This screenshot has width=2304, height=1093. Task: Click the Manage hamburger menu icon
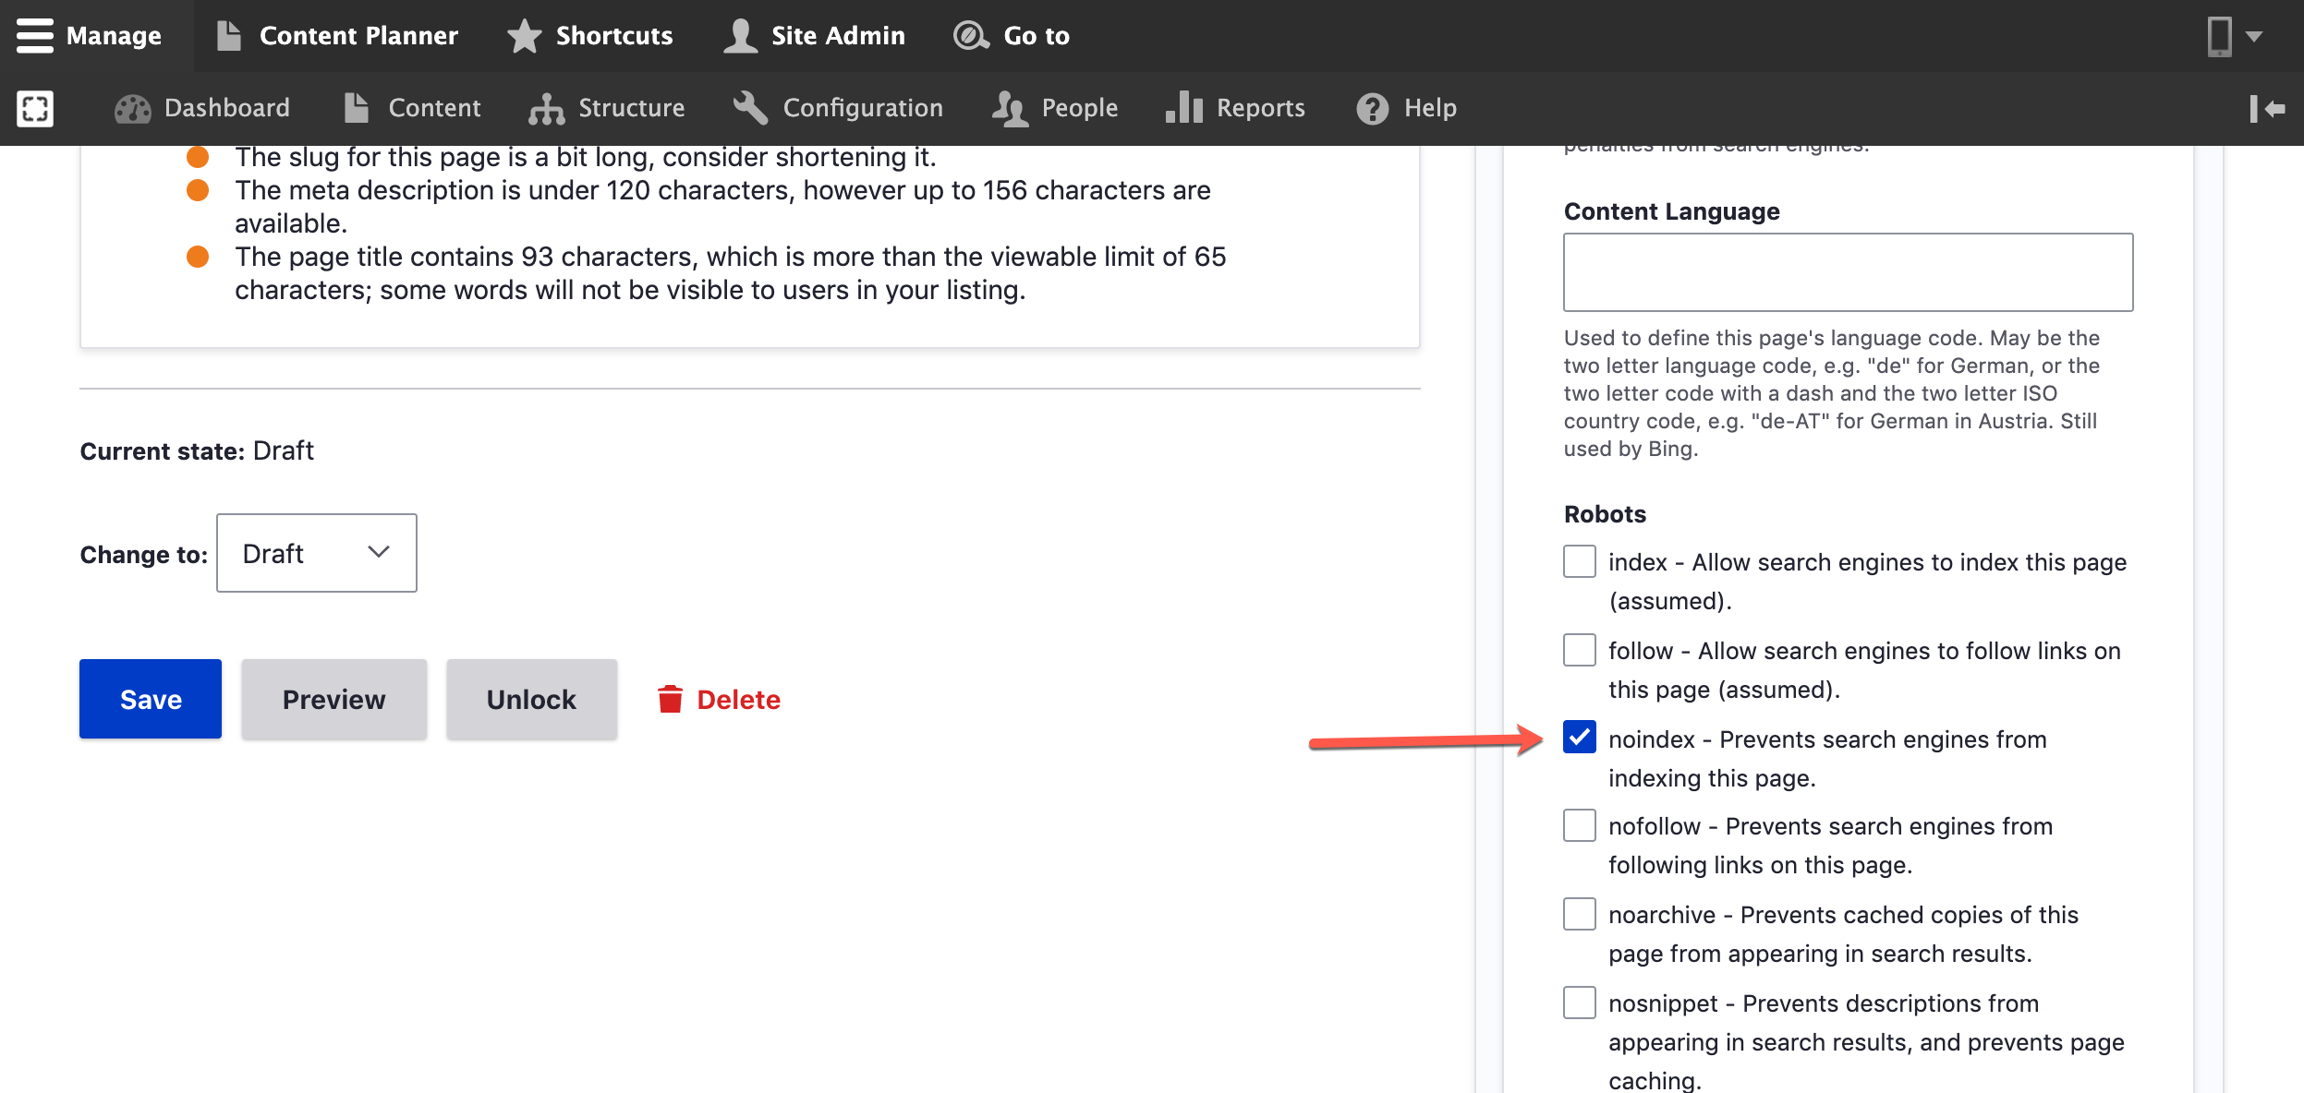34,35
